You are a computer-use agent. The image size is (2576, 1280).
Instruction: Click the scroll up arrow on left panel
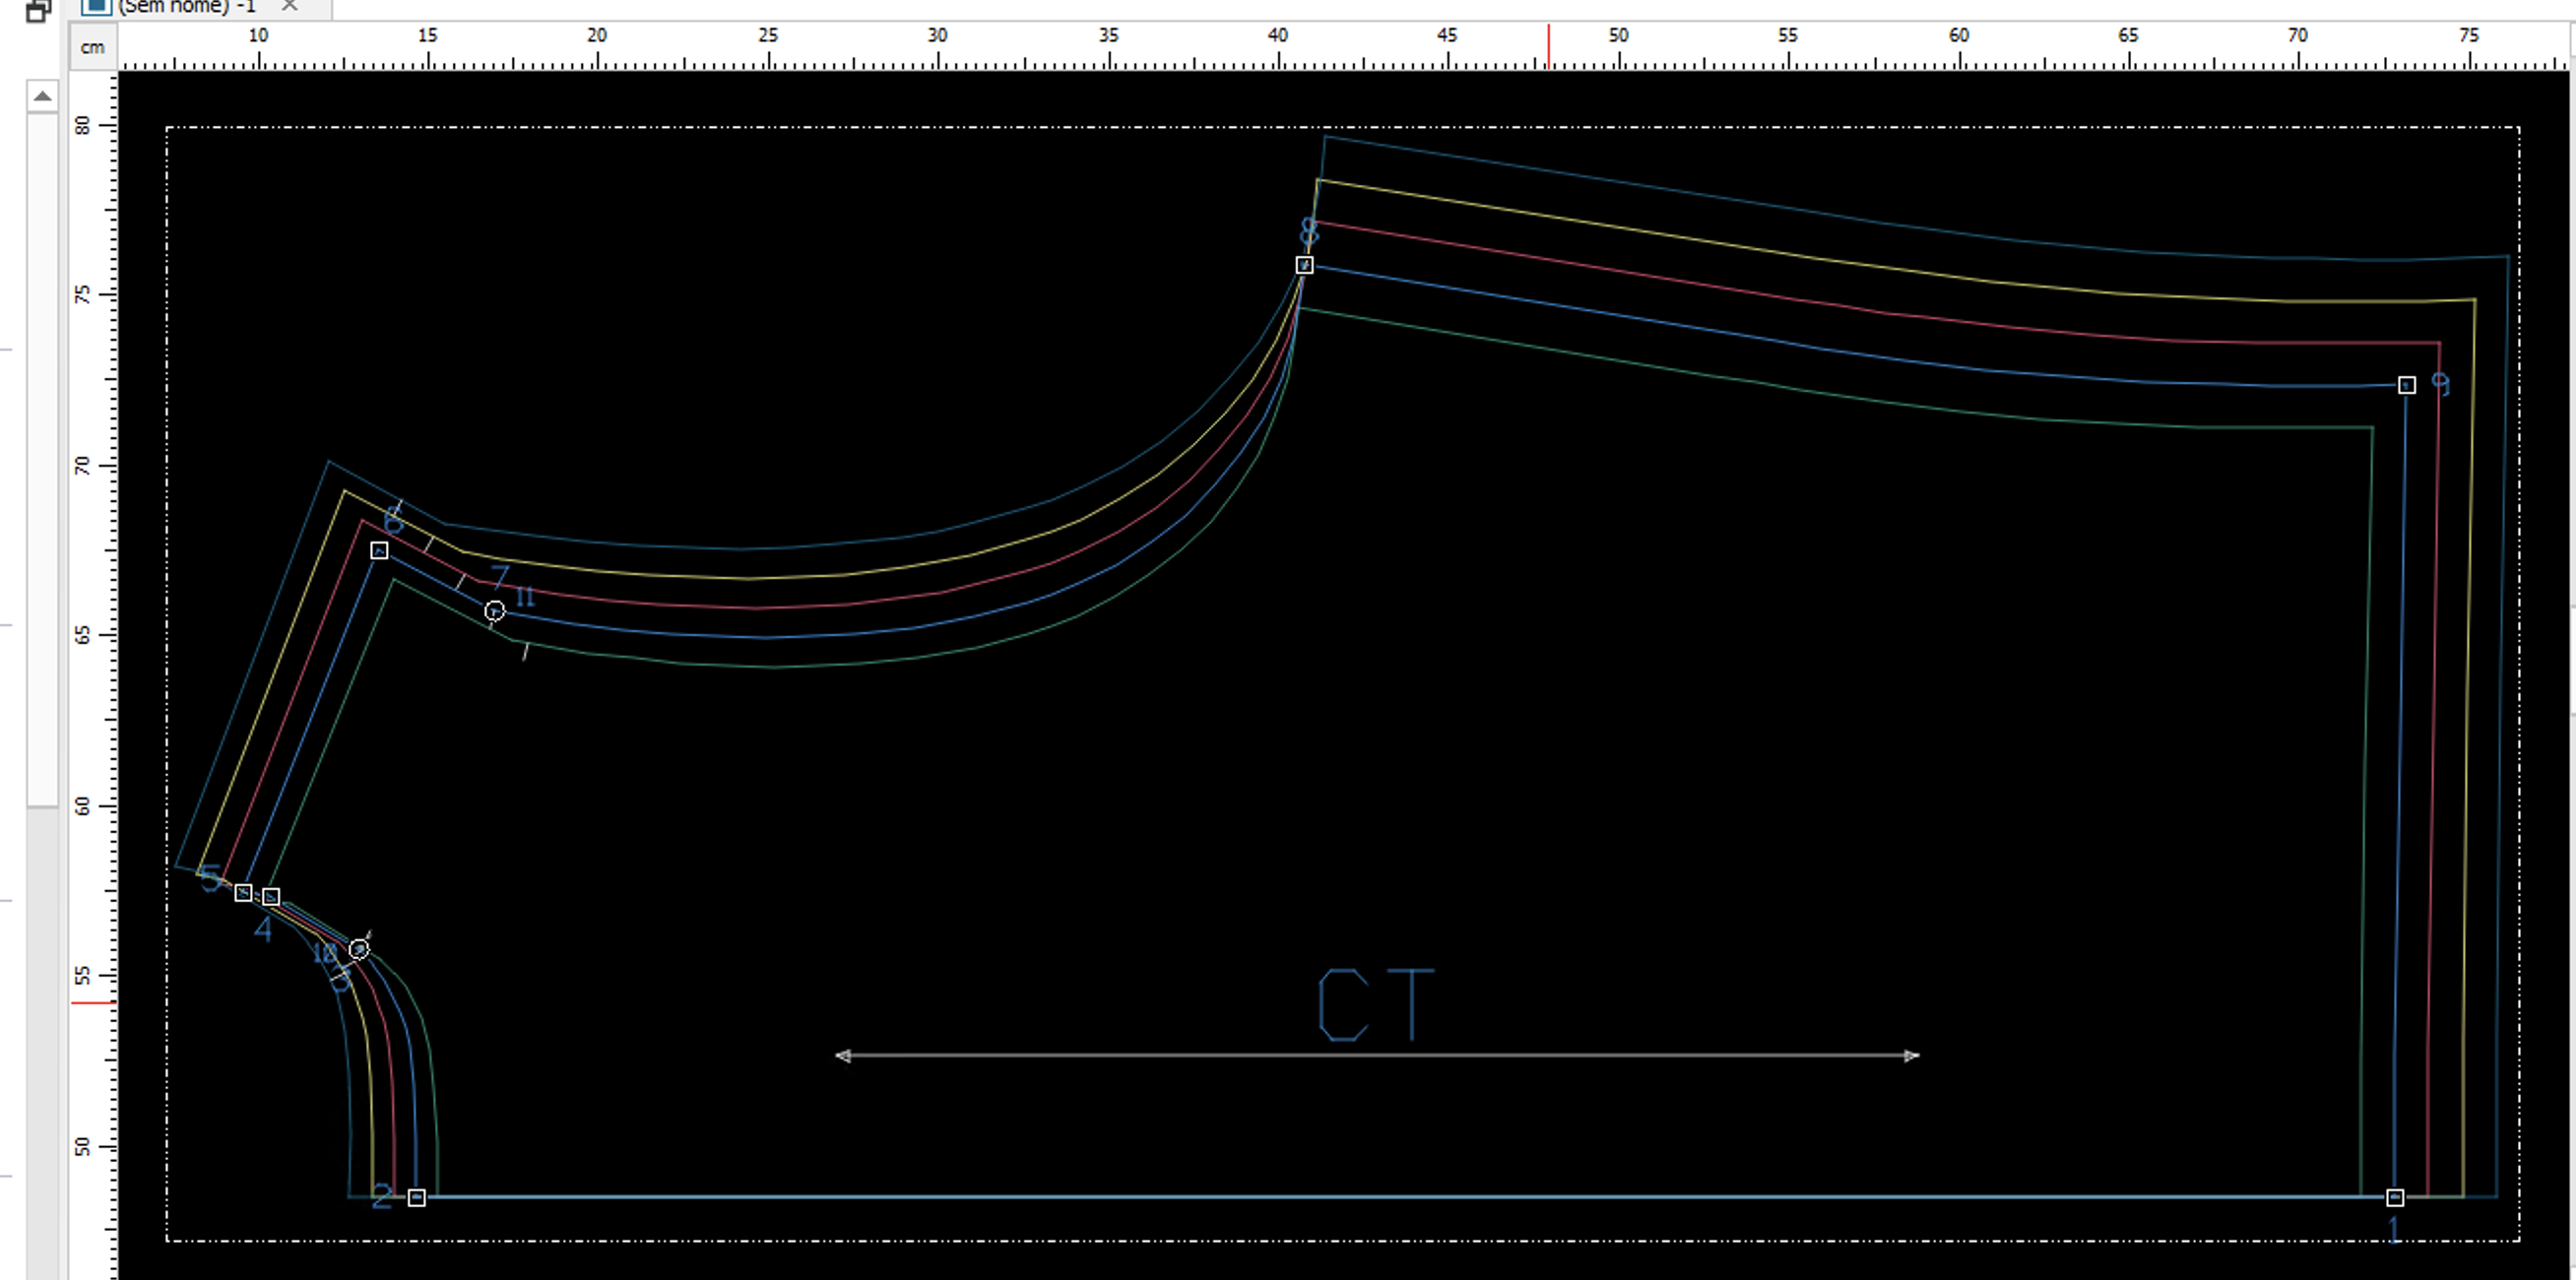(42, 96)
